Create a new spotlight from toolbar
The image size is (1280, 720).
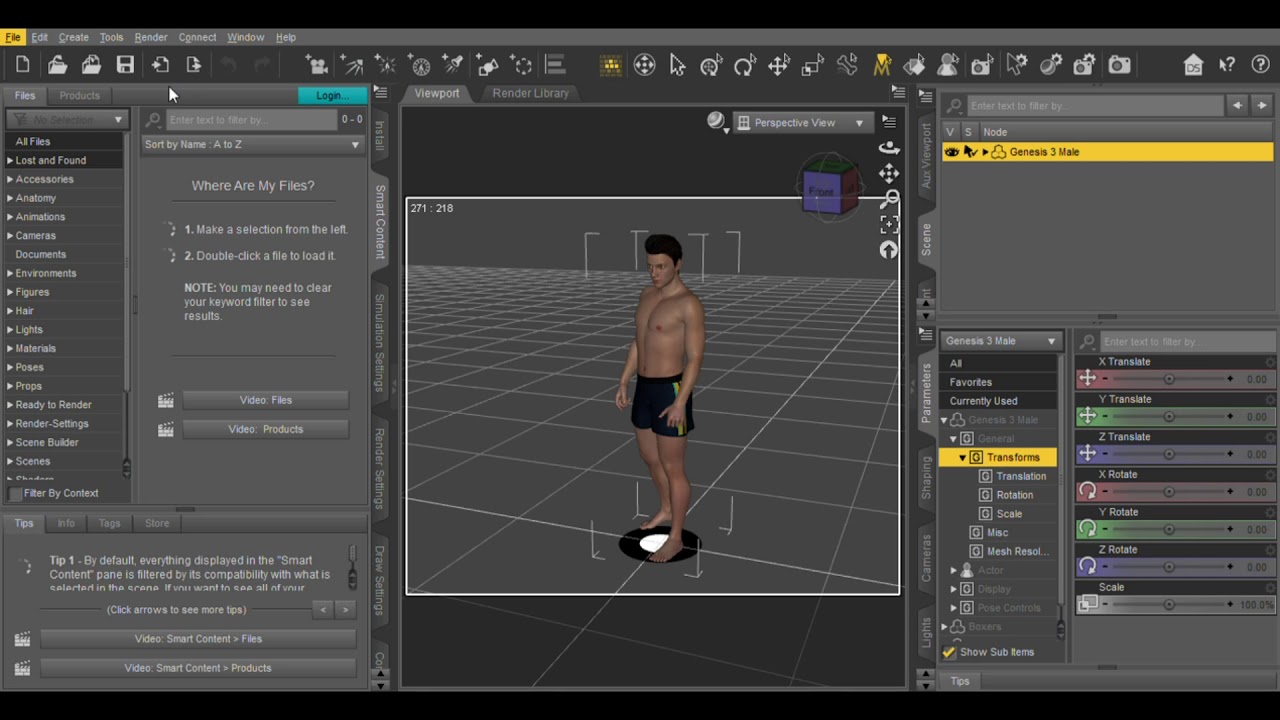(454, 65)
